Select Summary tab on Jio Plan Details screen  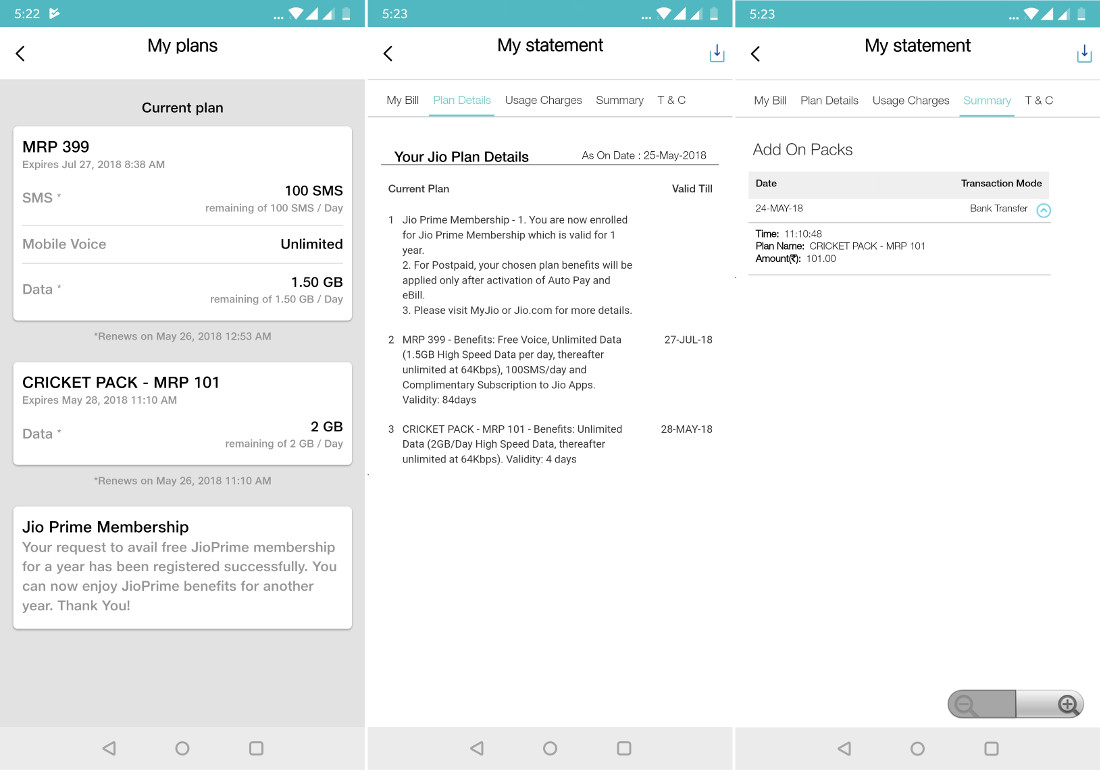pos(619,100)
